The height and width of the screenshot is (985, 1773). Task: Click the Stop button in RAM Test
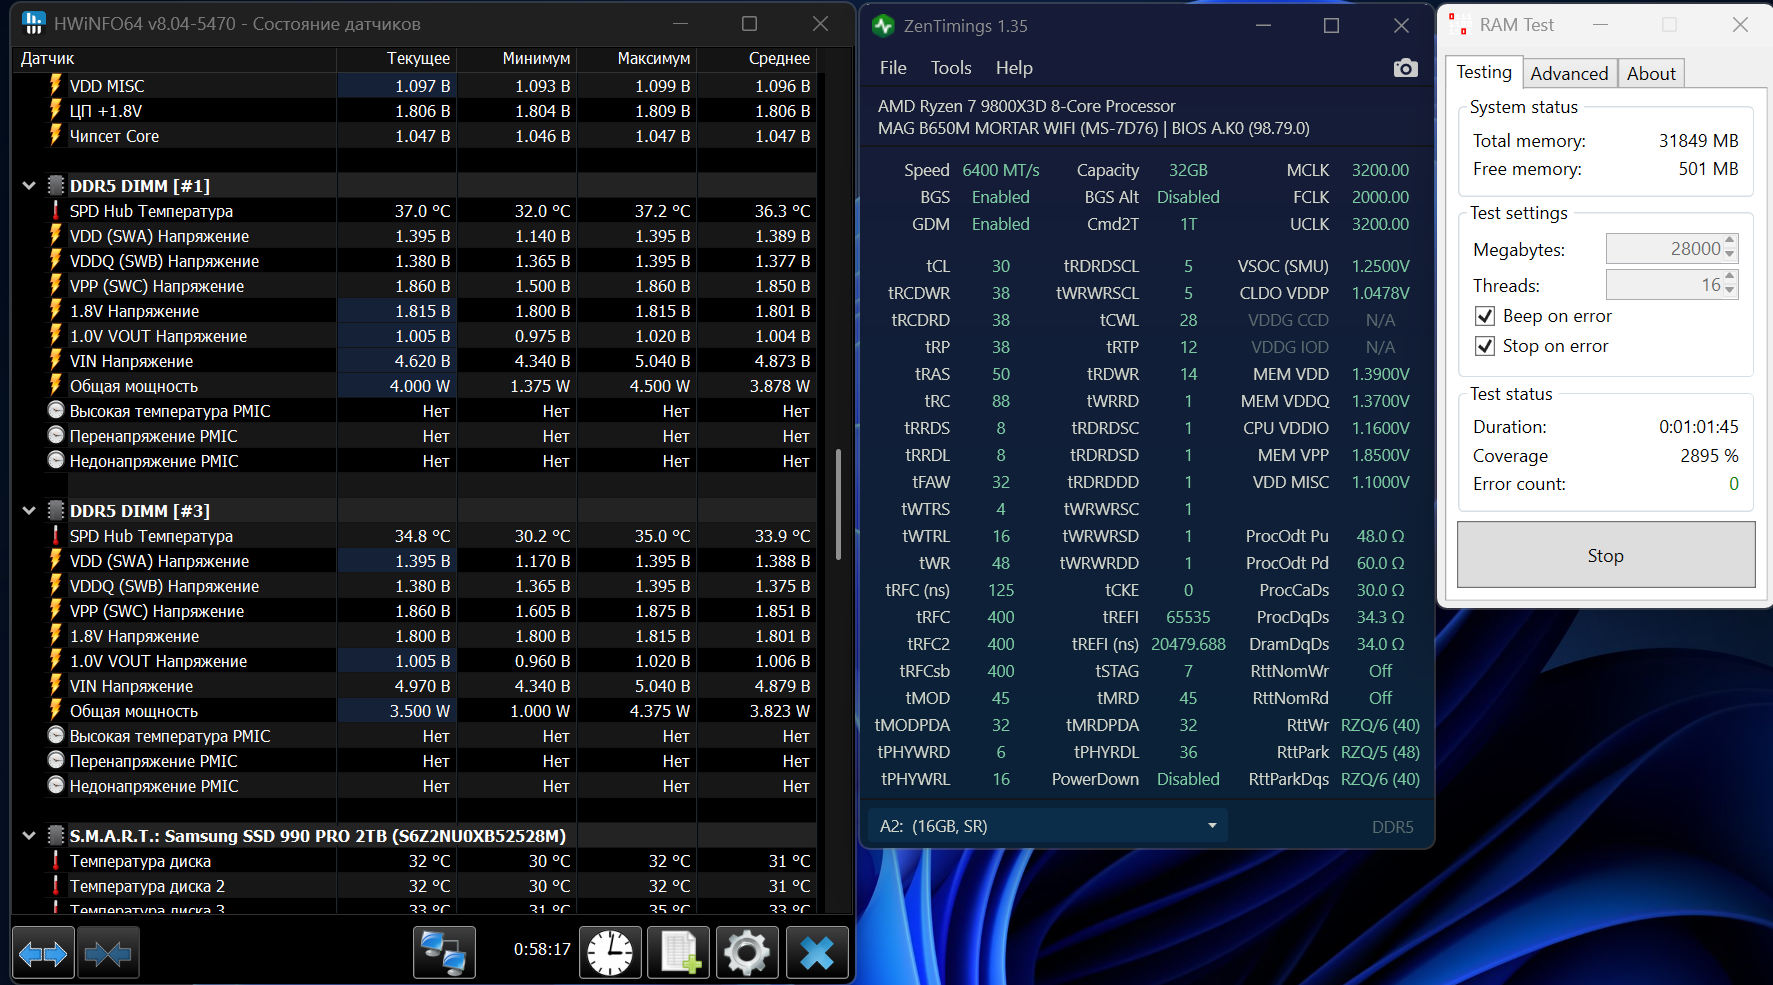tap(1606, 555)
